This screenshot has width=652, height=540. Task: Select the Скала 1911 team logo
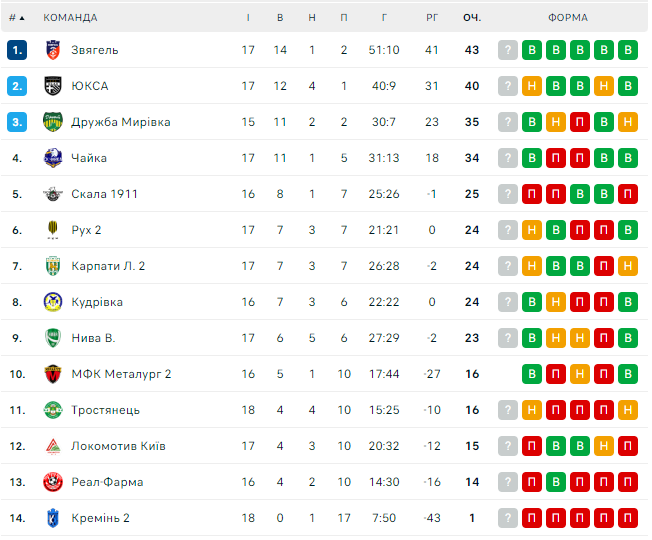pyautogui.click(x=53, y=194)
